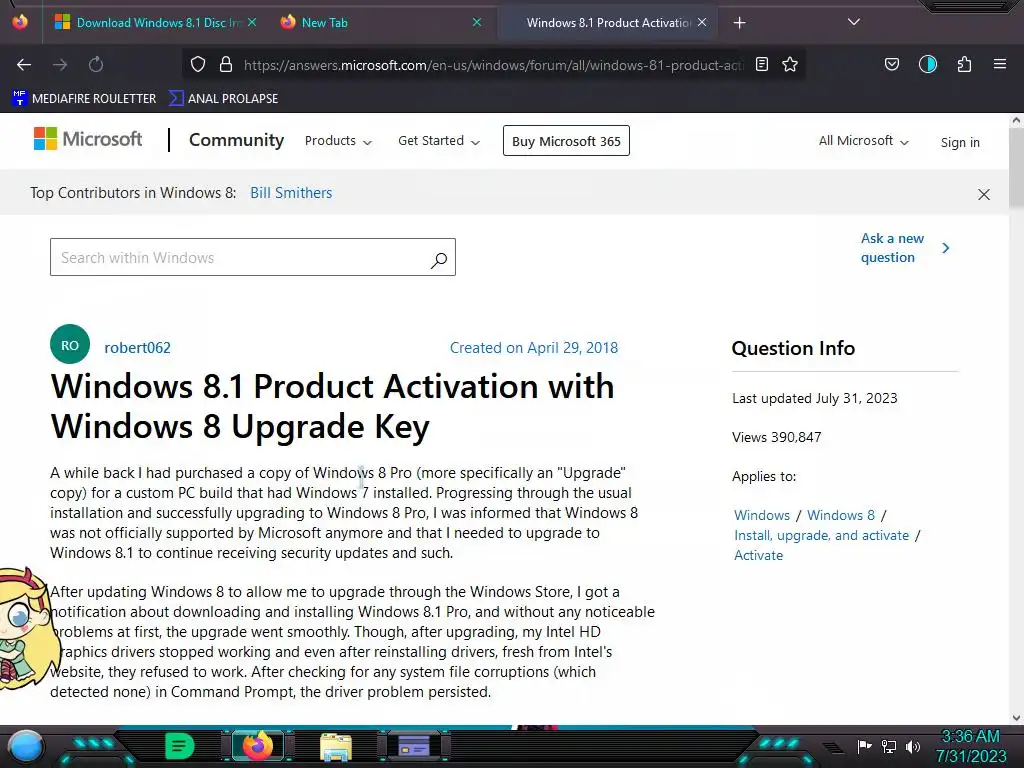The height and width of the screenshot is (768, 1024).
Task: Close the Windows 8.1 Product Activation tab
Action: coord(702,22)
